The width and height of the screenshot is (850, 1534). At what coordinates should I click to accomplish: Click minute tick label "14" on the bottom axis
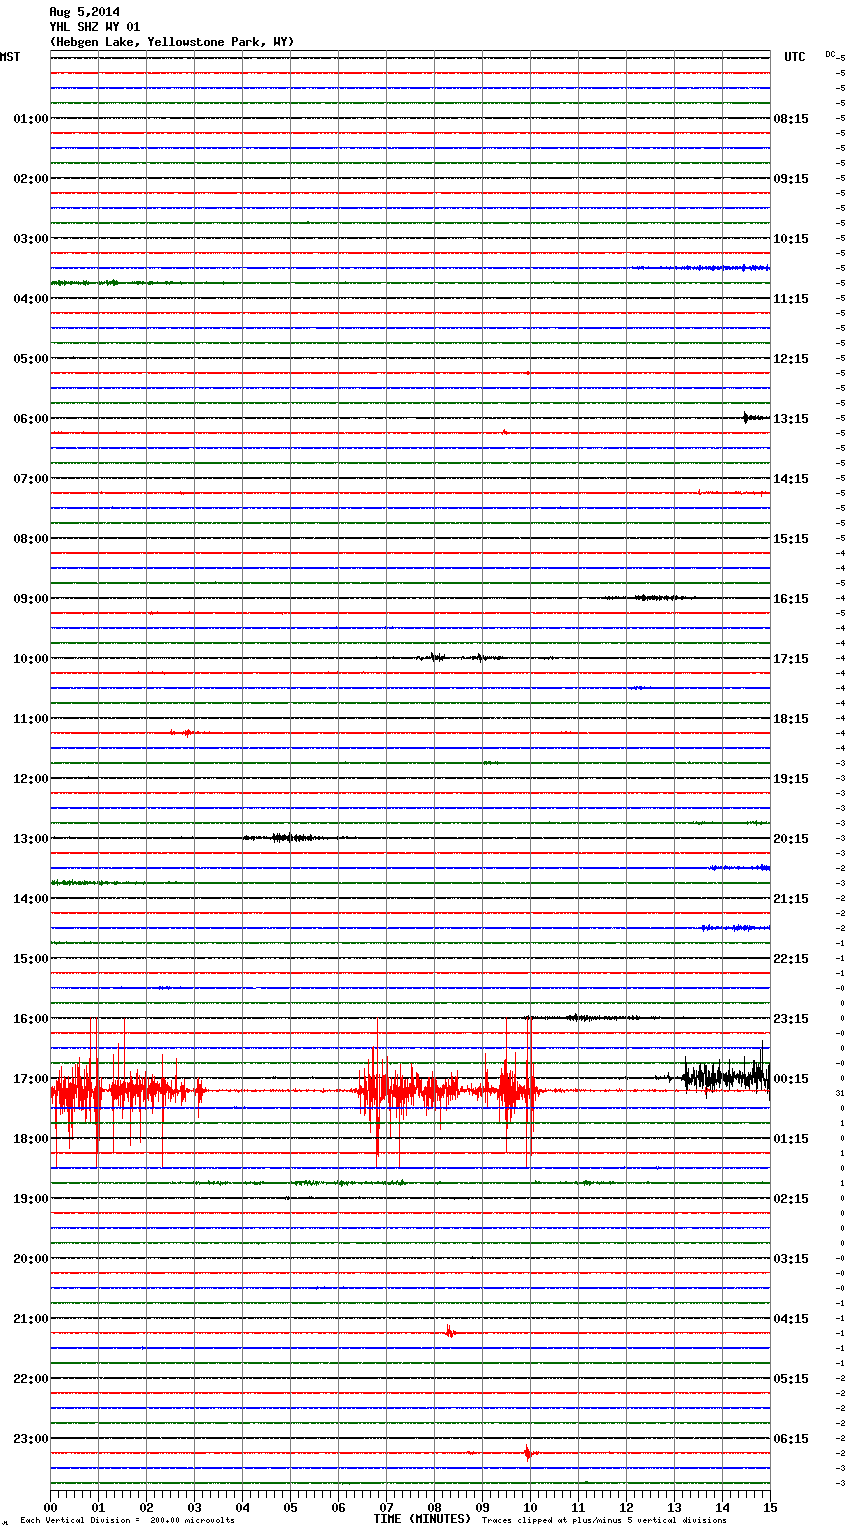tap(722, 1507)
